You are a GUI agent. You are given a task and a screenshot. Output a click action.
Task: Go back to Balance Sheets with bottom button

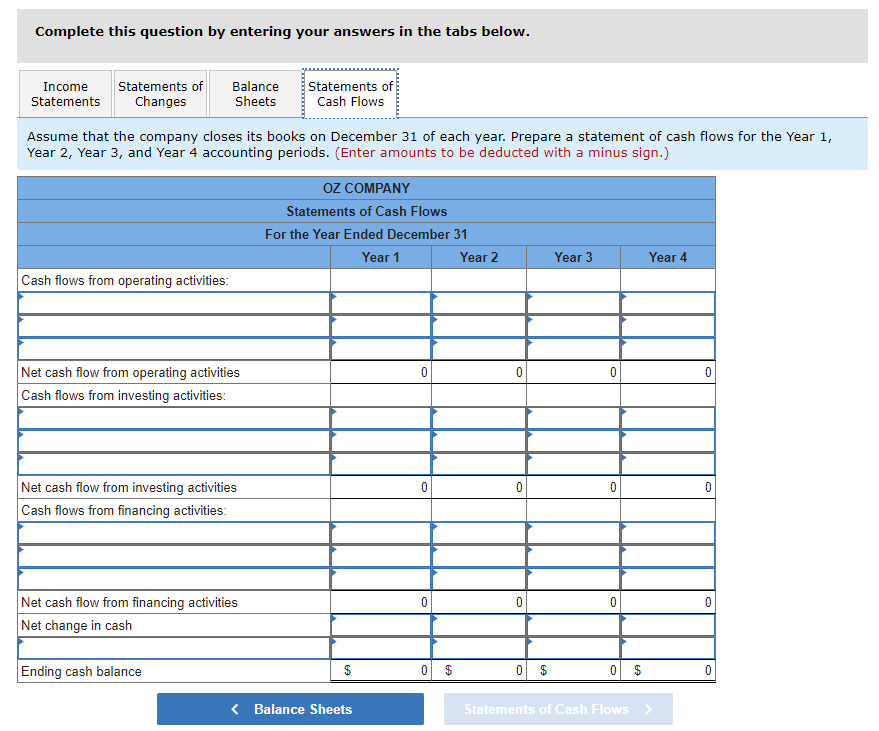point(290,709)
